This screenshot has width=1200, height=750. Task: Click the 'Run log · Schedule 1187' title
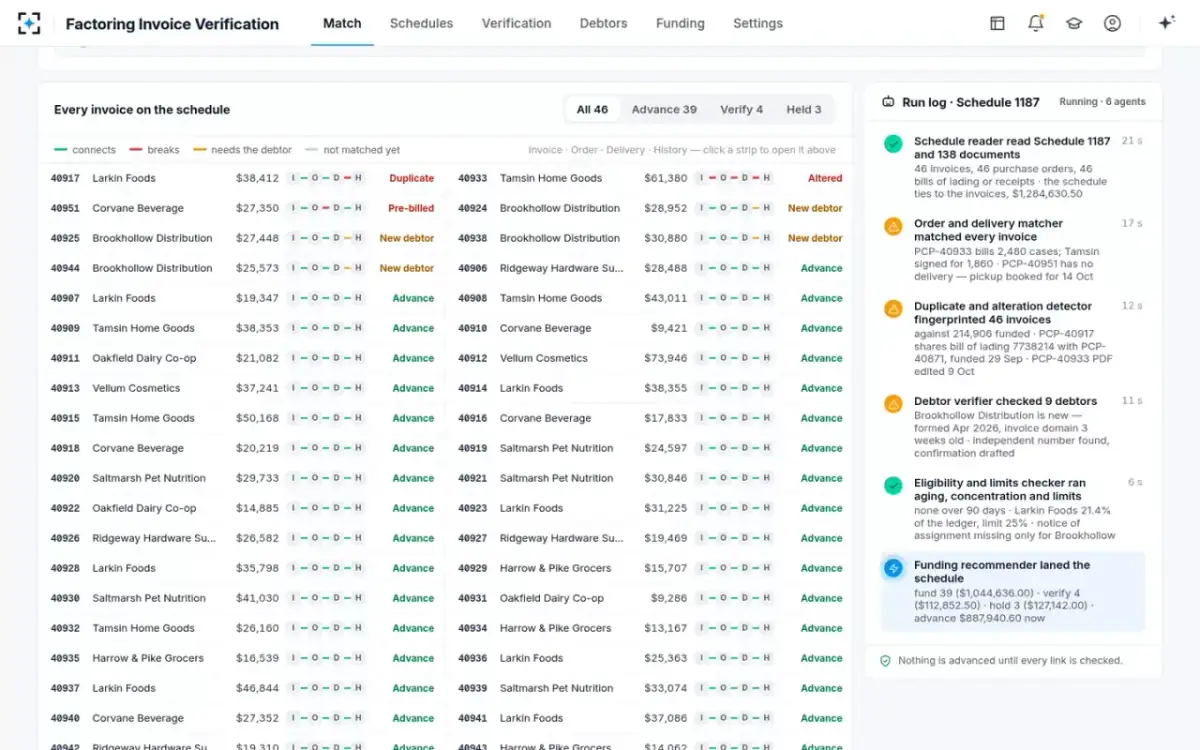971,102
